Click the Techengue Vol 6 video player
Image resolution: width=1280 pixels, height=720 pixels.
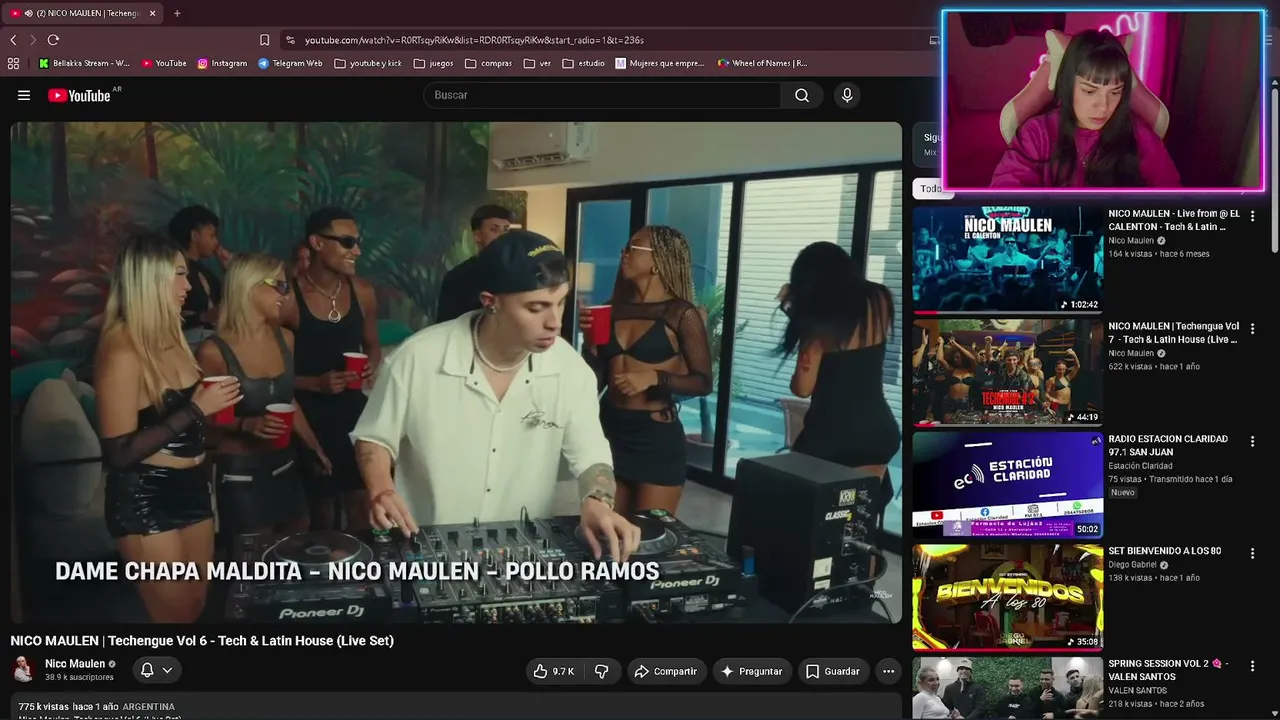tap(456, 372)
